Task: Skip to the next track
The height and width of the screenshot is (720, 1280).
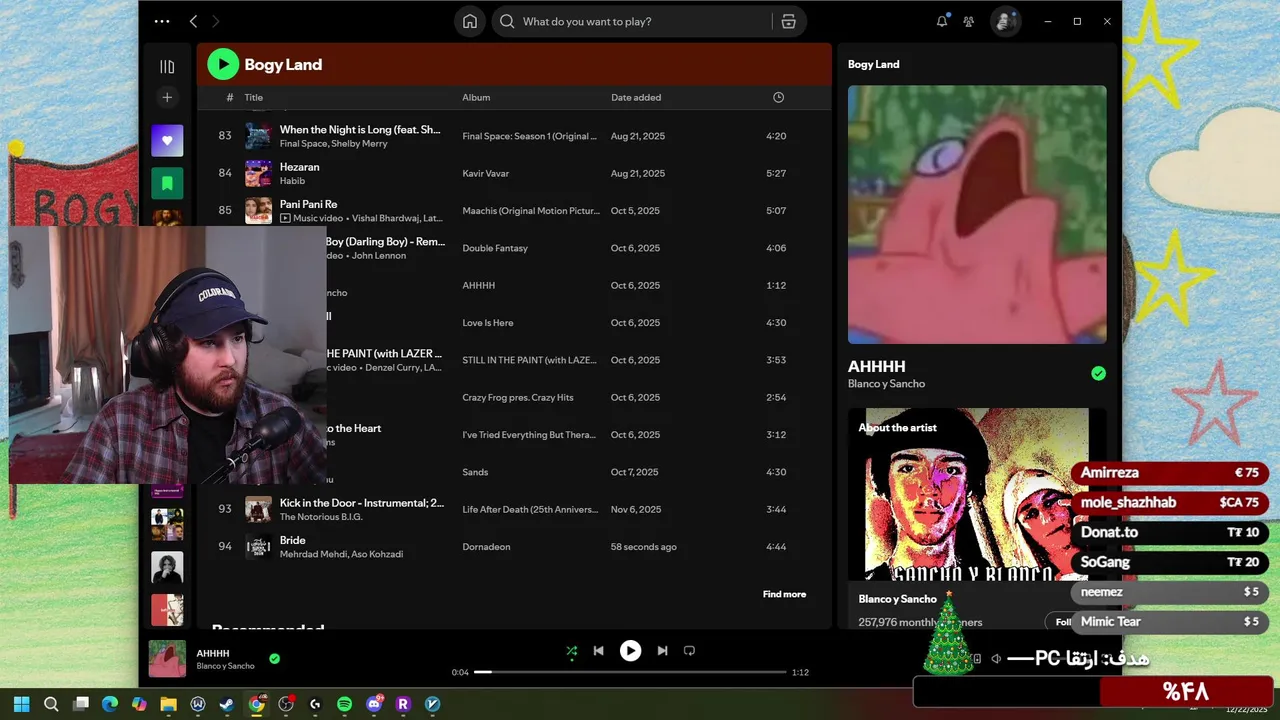Action: [662, 650]
